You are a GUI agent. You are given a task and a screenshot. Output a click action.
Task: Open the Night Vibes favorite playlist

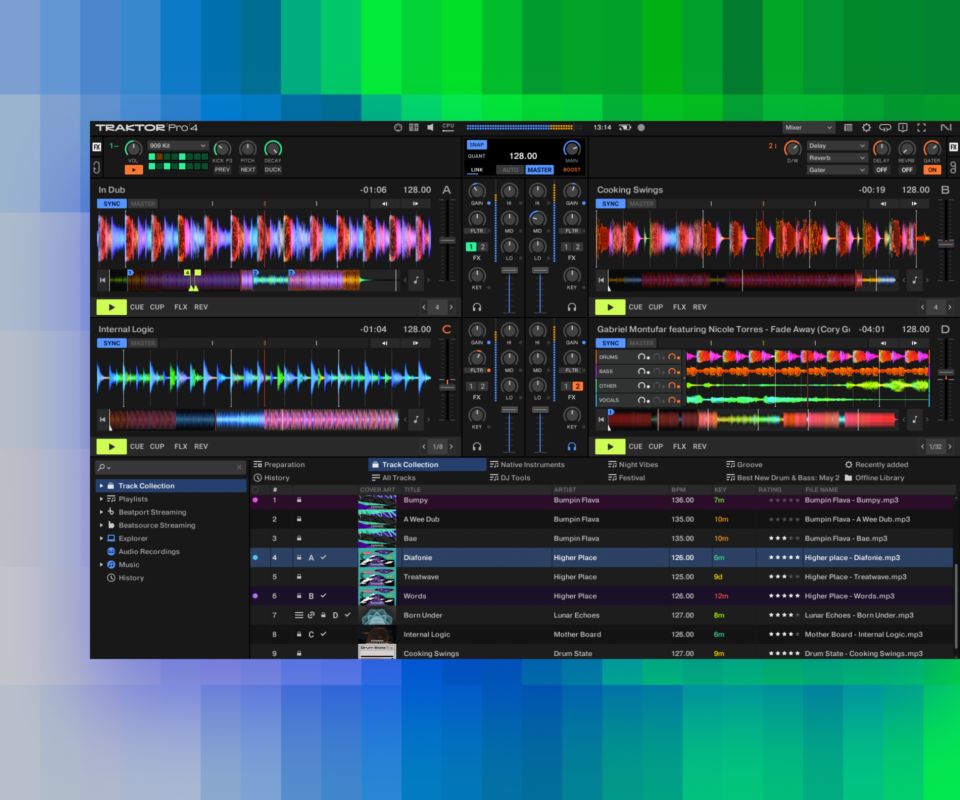click(638, 465)
